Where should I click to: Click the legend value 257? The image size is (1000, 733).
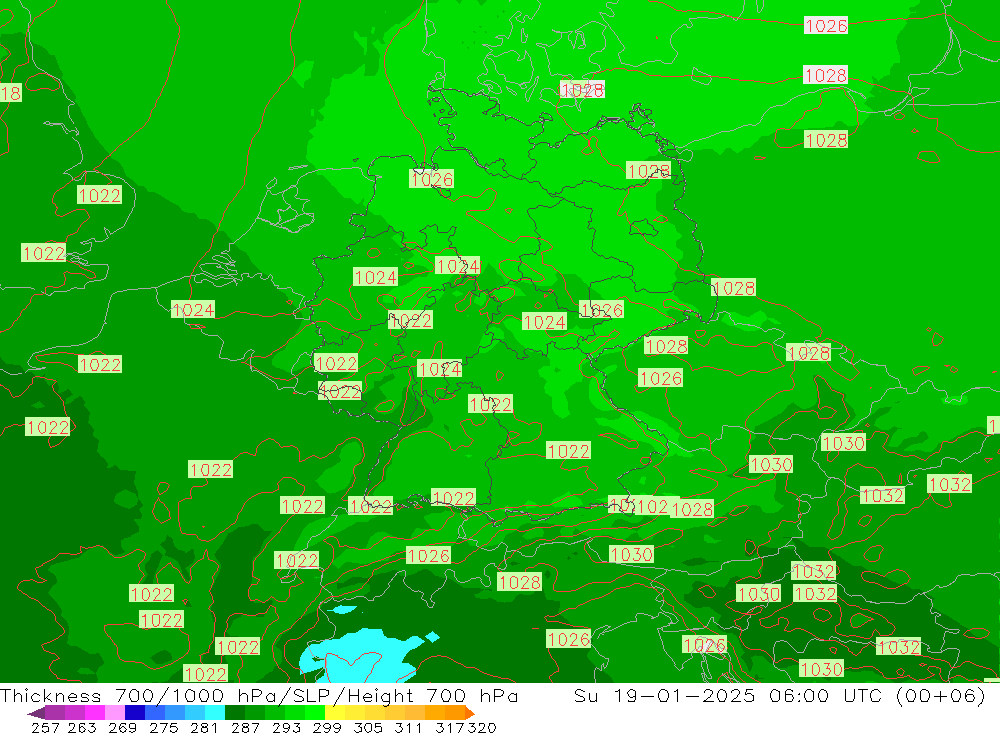(45, 727)
